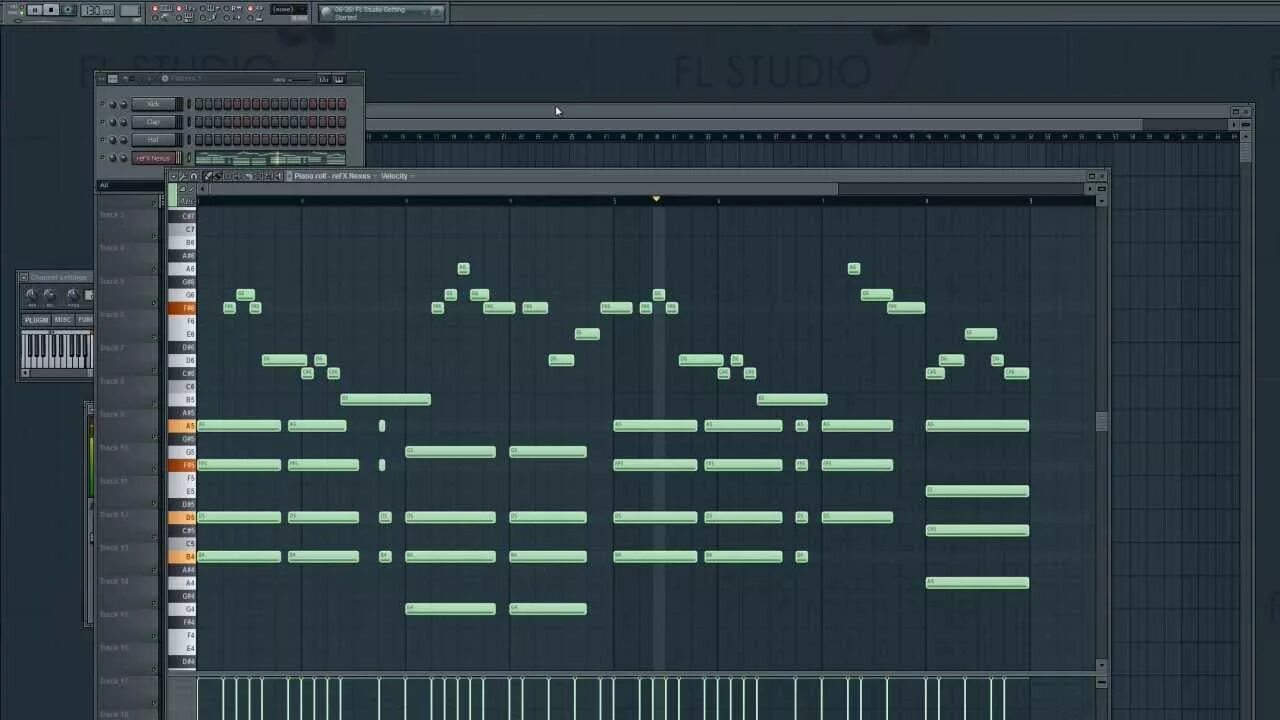Toggle first step of Kick row
This screenshot has width=1280, height=720.
coord(199,104)
